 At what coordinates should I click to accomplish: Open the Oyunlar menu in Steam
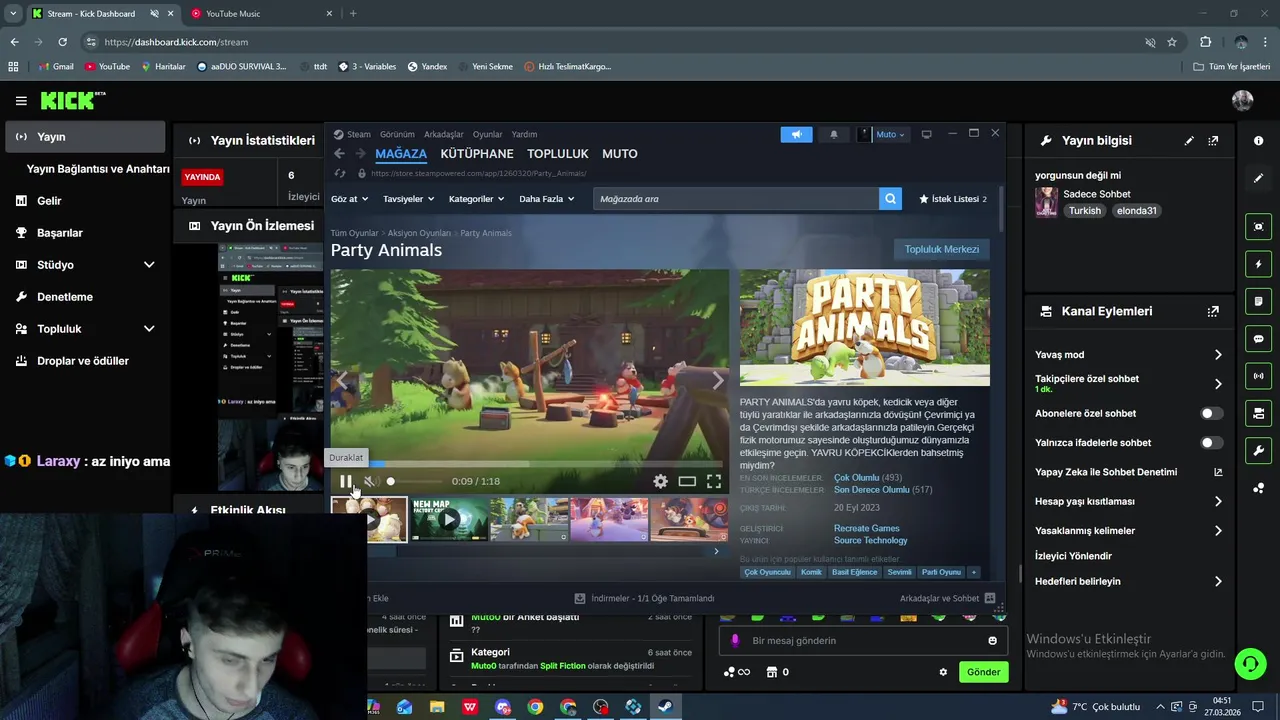pos(488,134)
